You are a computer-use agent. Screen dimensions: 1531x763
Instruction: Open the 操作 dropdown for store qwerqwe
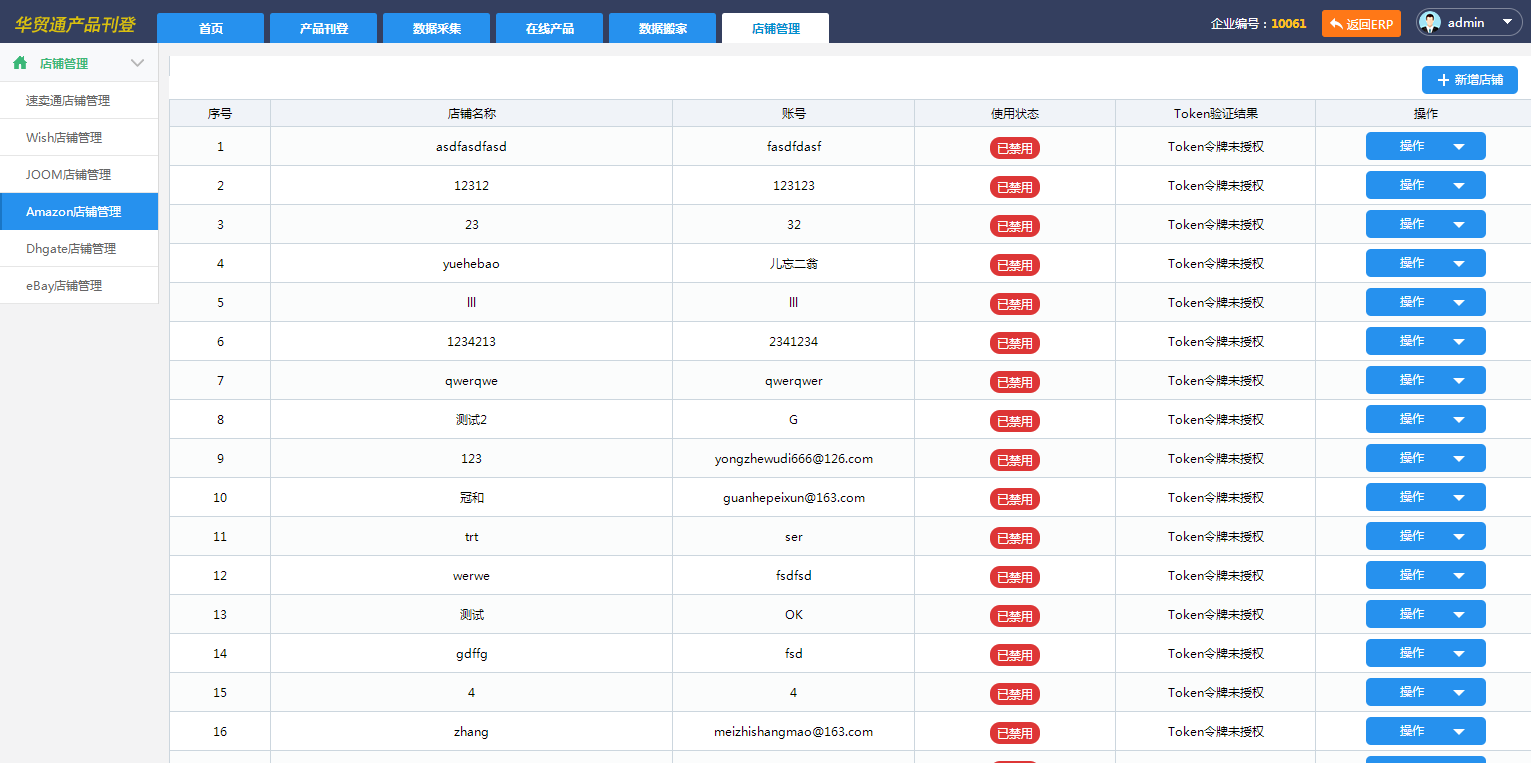click(1425, 380)
